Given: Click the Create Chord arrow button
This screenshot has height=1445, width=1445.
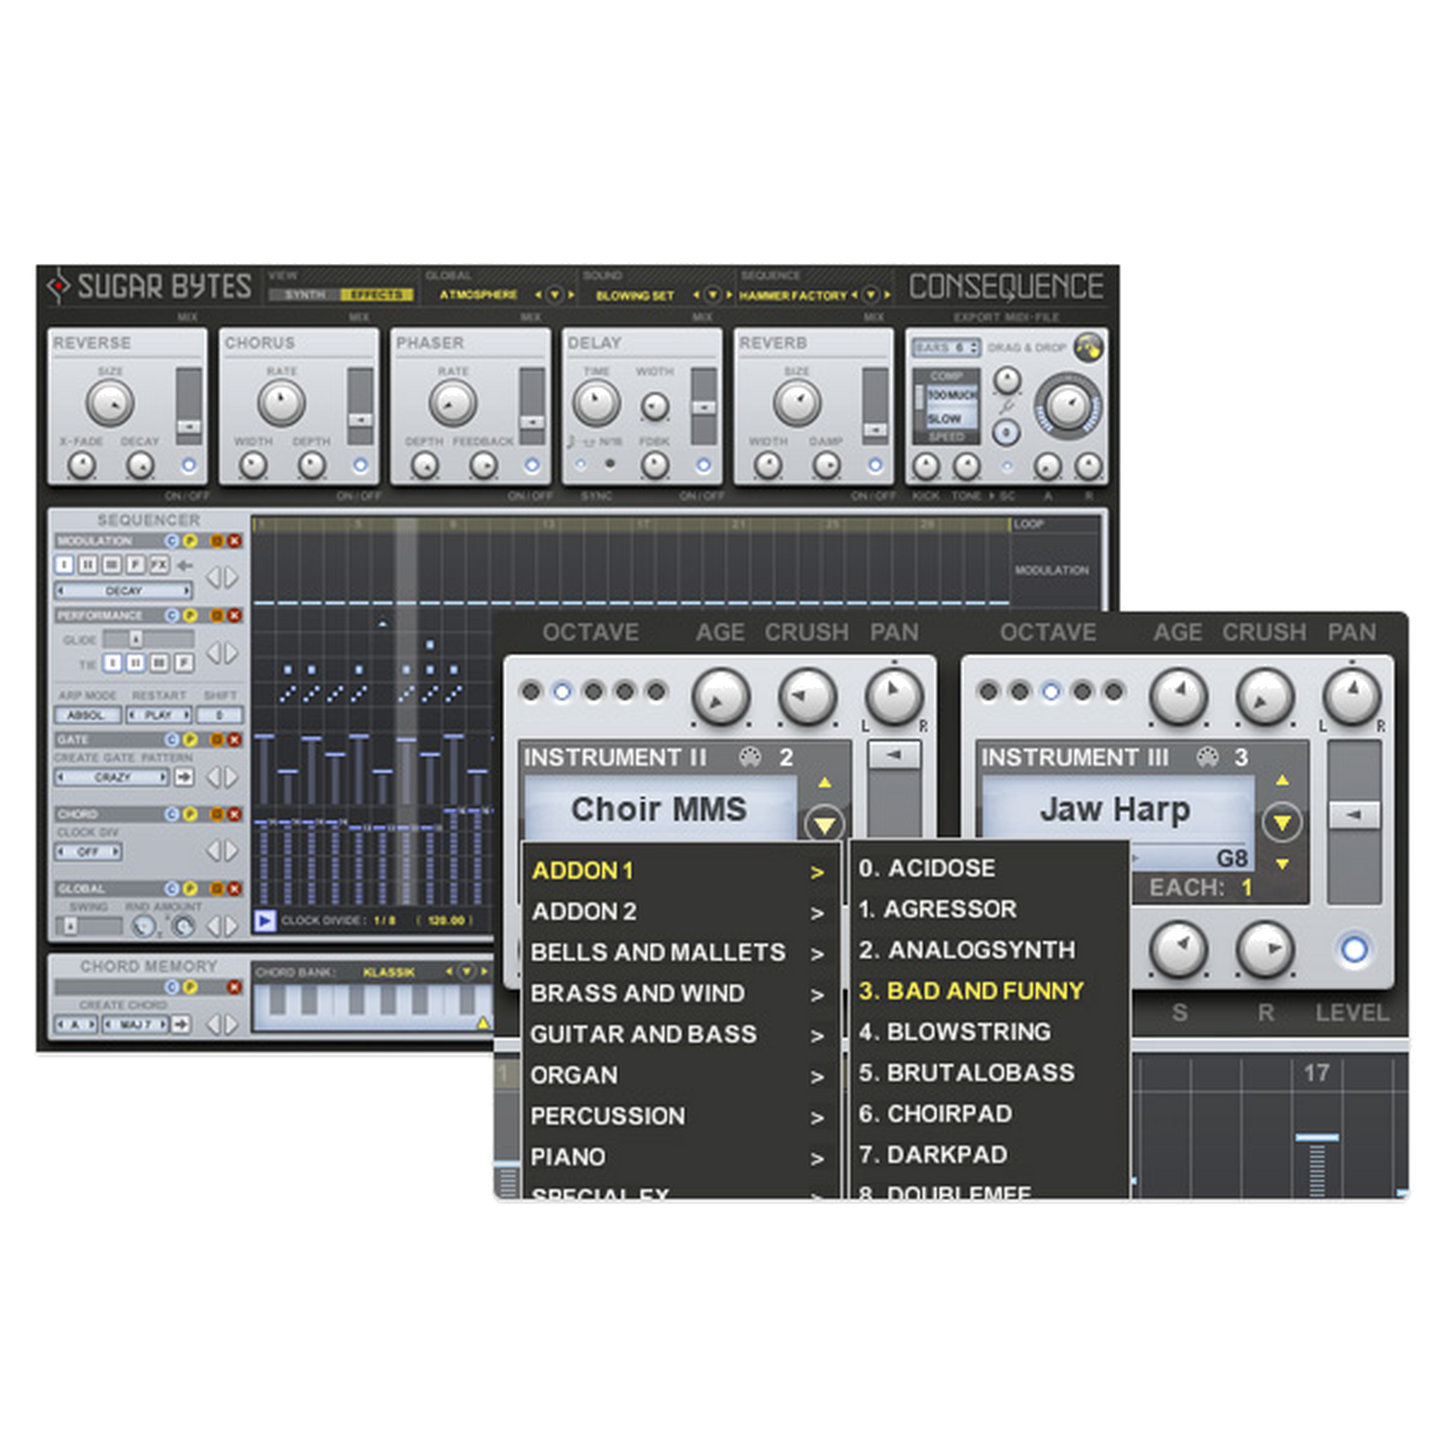Looking at the screenshot, I should (181, 1024).
